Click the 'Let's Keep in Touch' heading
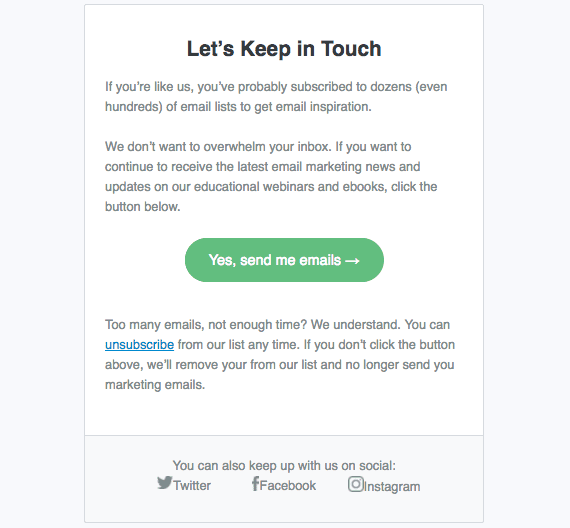 tap(284, 49)
